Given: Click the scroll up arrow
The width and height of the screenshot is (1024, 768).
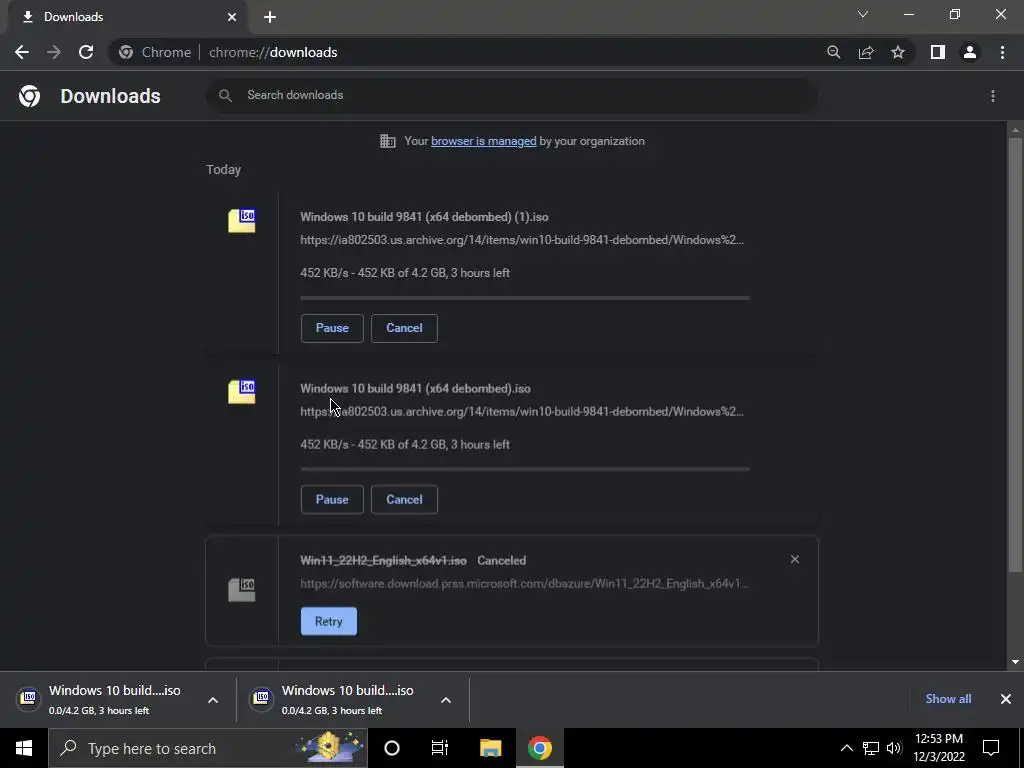Looking at the screenshot, I should click(x=1015, y=131).
